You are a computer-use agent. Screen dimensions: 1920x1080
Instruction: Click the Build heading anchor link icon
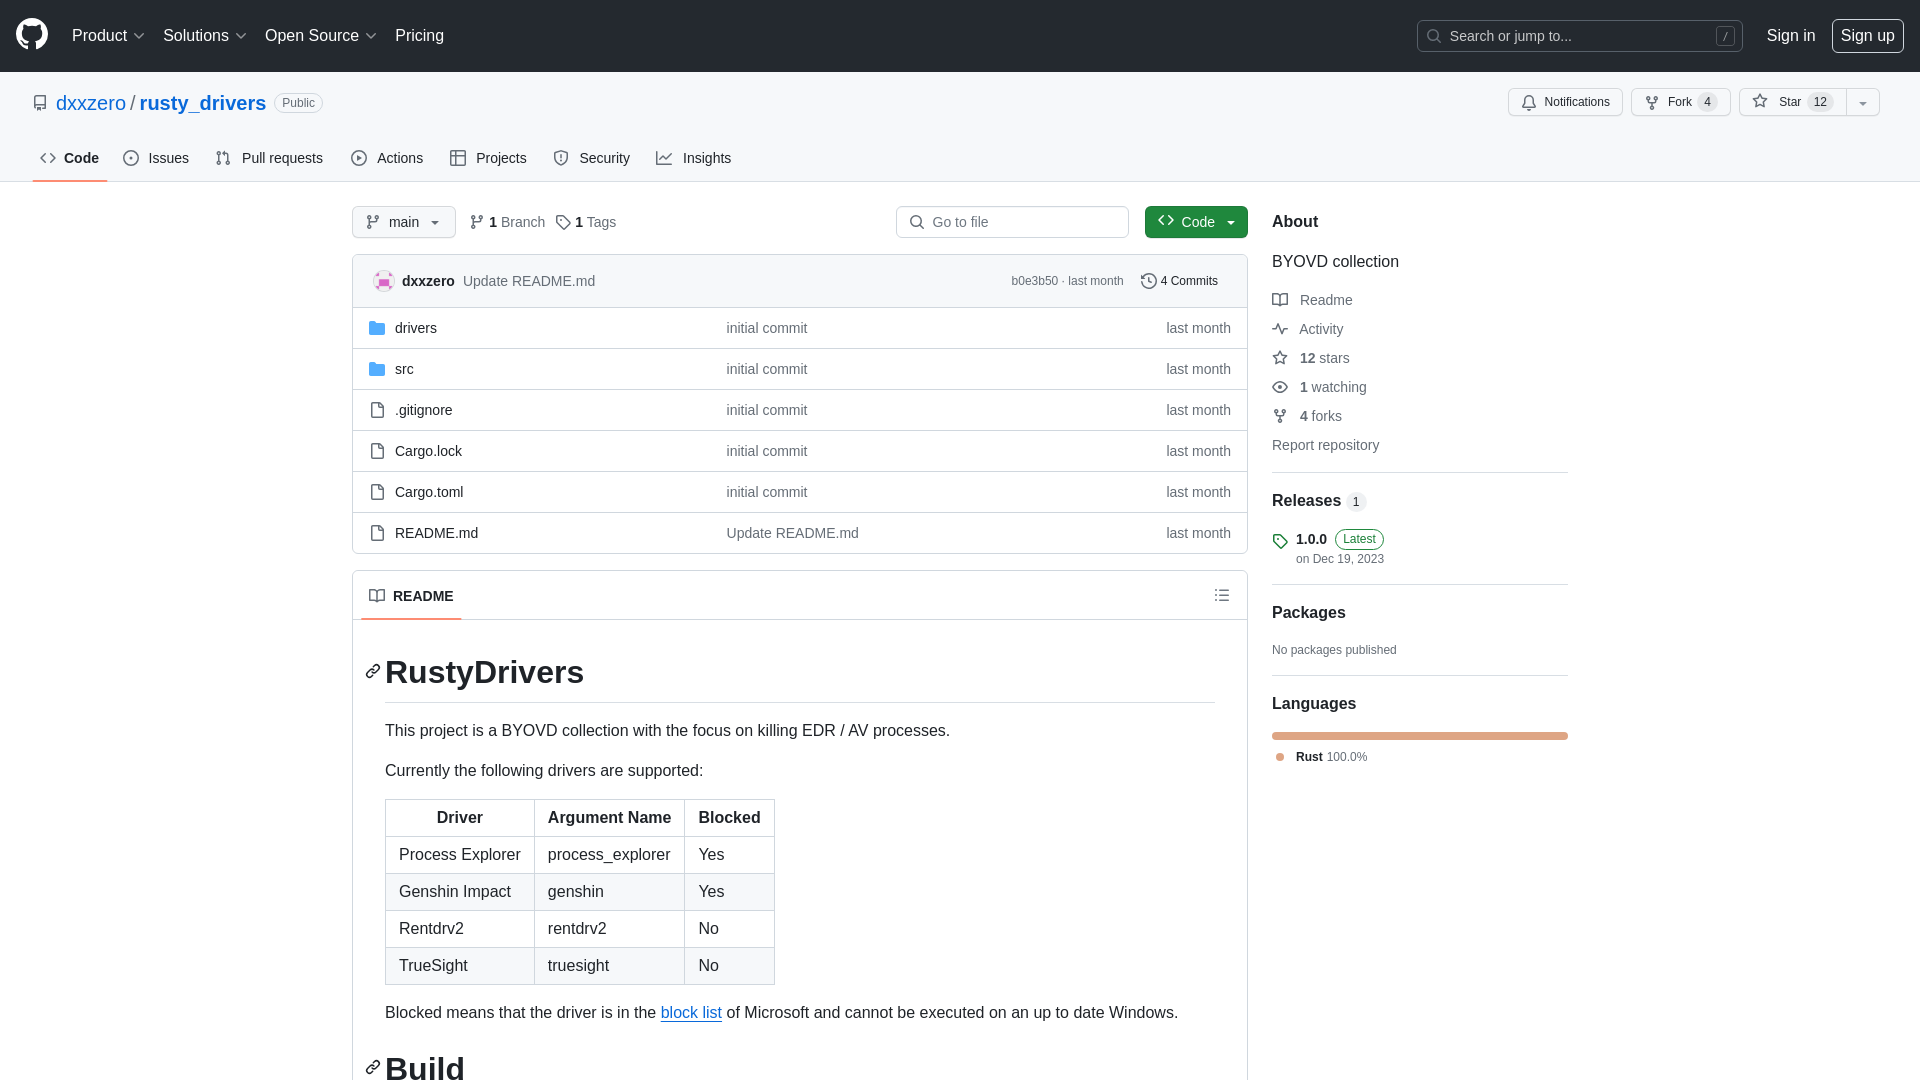373,1067
